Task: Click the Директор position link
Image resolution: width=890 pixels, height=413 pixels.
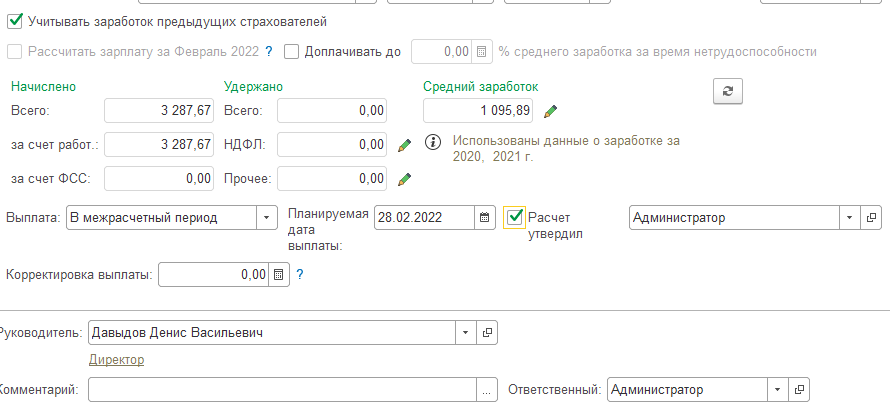Action: [x=116, y=360]
